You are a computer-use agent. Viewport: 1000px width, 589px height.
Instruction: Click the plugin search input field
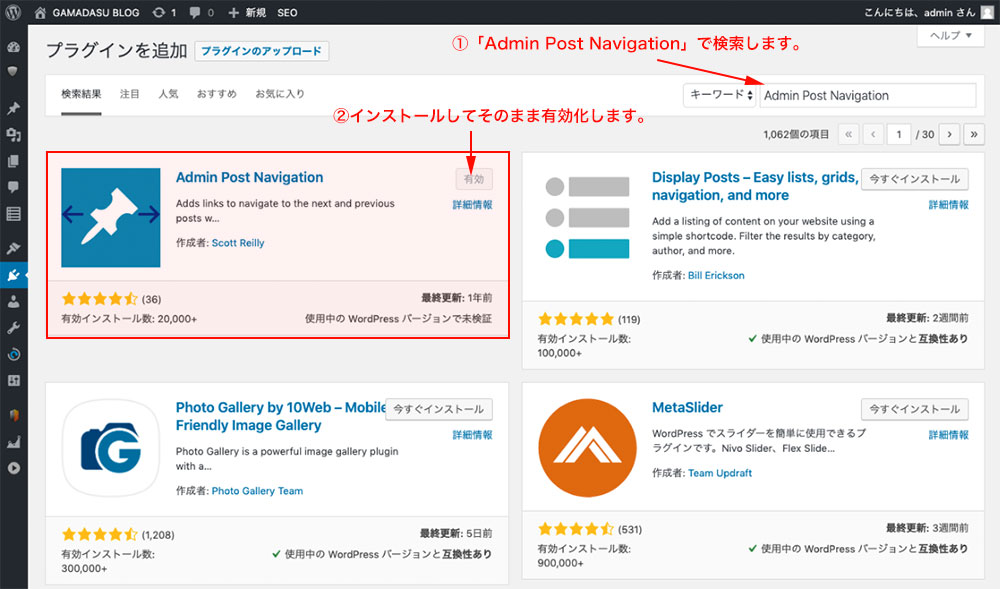point(867,95)
